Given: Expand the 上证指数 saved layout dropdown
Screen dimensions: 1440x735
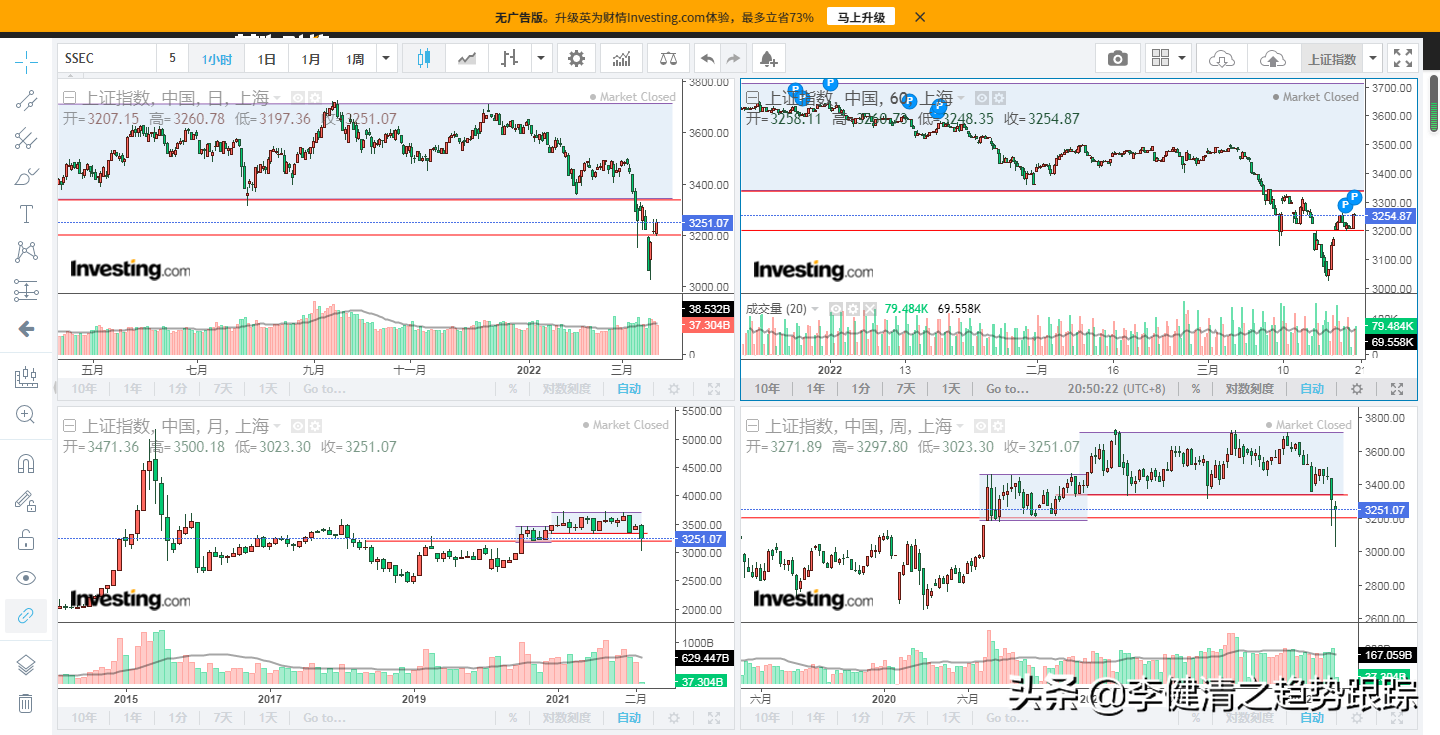Looking at the screenshot, I should tap(1374, 59).
